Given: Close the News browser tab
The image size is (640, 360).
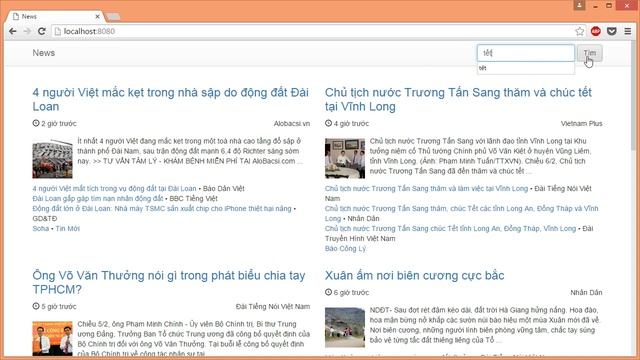Looking at the screenshot, I should (97, 16).
